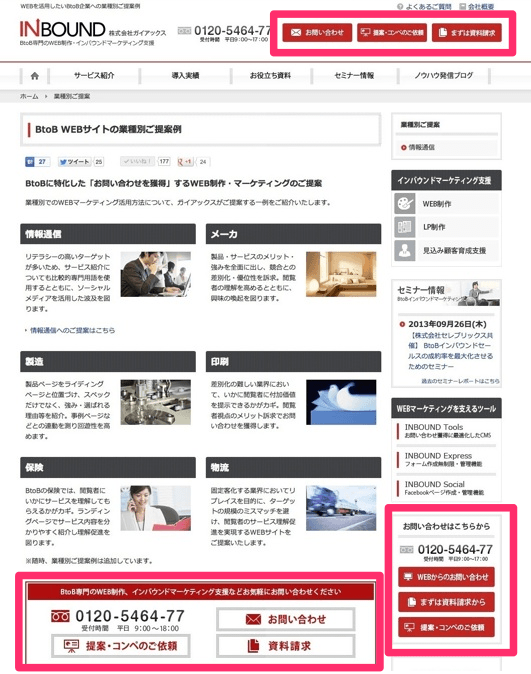Follow the 情報通信へのご提案はこちら link

72,330
